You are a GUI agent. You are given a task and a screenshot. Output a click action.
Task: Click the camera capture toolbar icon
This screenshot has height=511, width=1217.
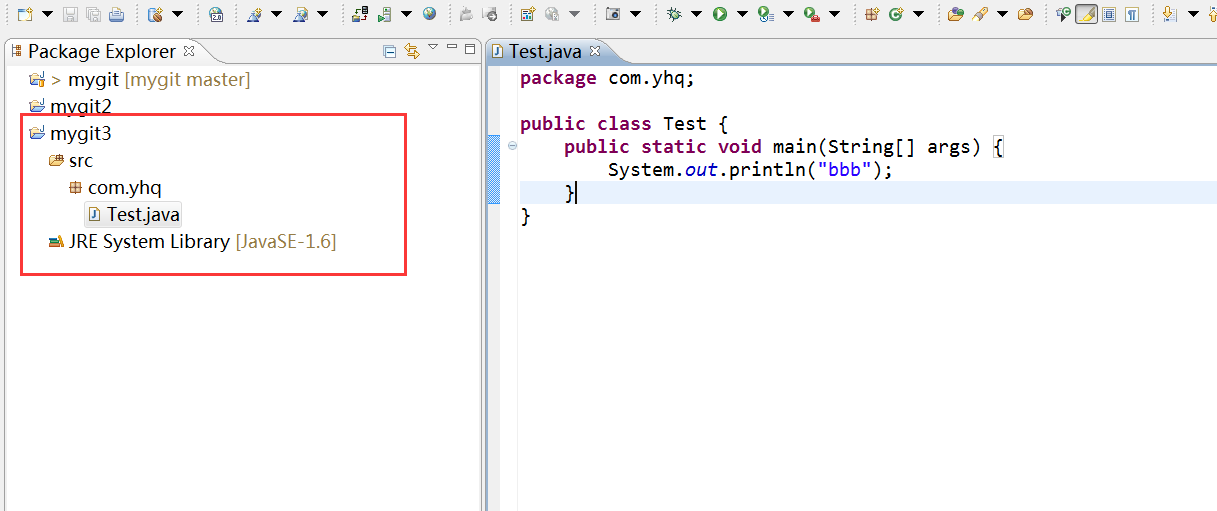(x=612, y=14)
